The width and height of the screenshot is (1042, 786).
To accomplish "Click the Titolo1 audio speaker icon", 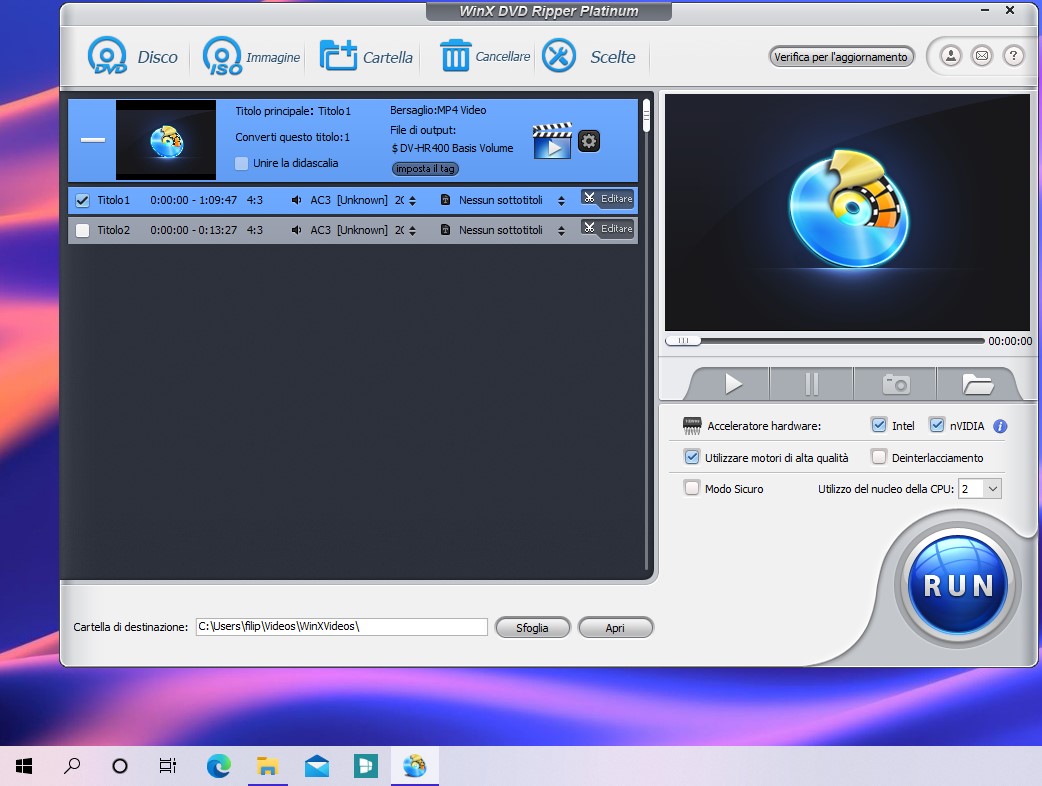I will pos(296,200).
